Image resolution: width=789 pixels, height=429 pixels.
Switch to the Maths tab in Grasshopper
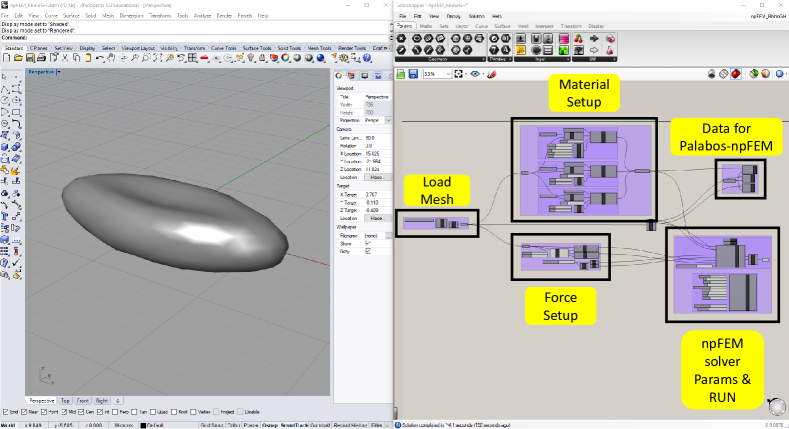(x=426, y=26)
